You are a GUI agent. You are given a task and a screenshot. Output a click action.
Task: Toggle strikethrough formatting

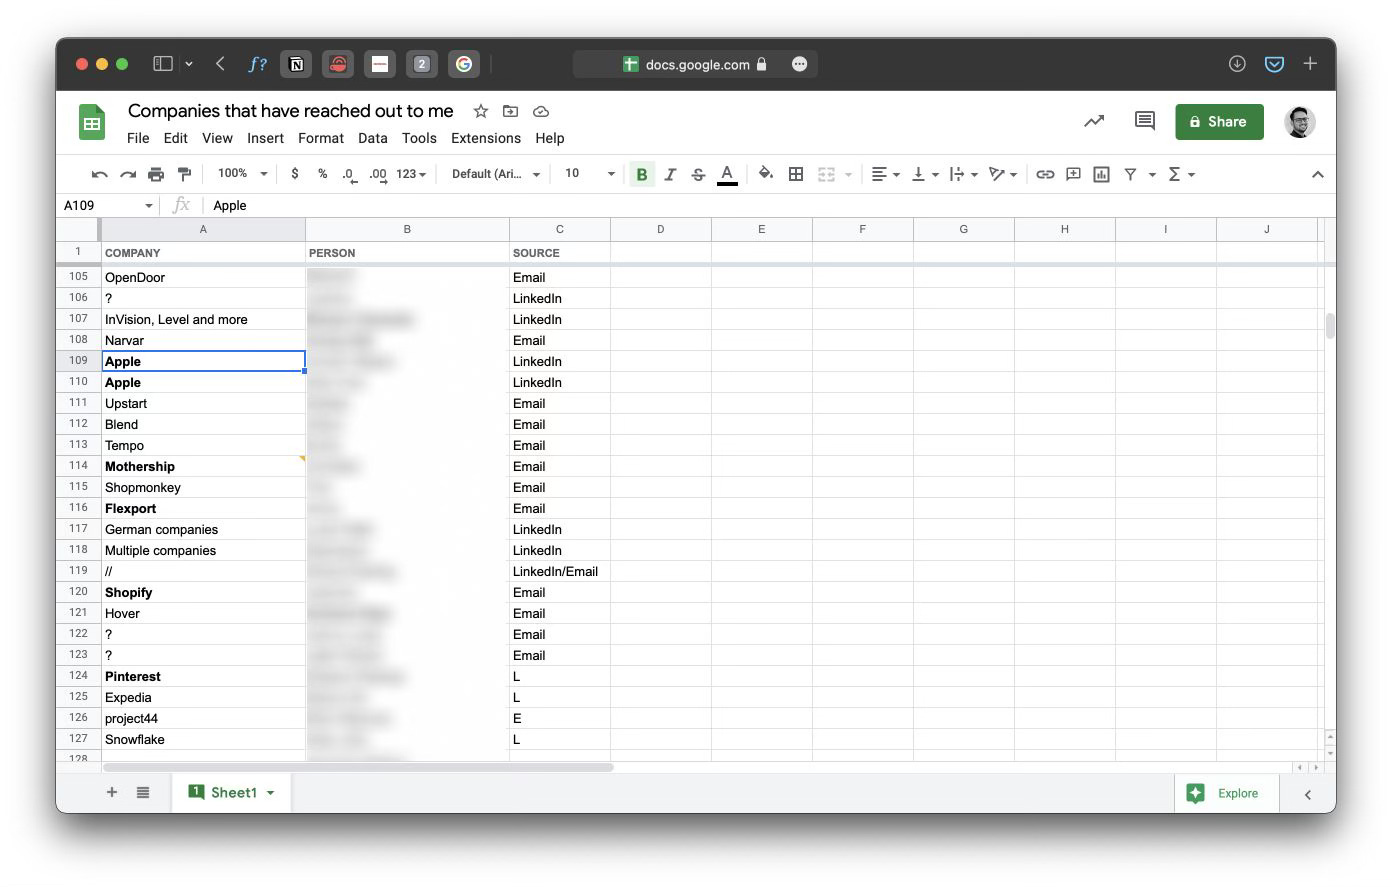pos(698,174)
